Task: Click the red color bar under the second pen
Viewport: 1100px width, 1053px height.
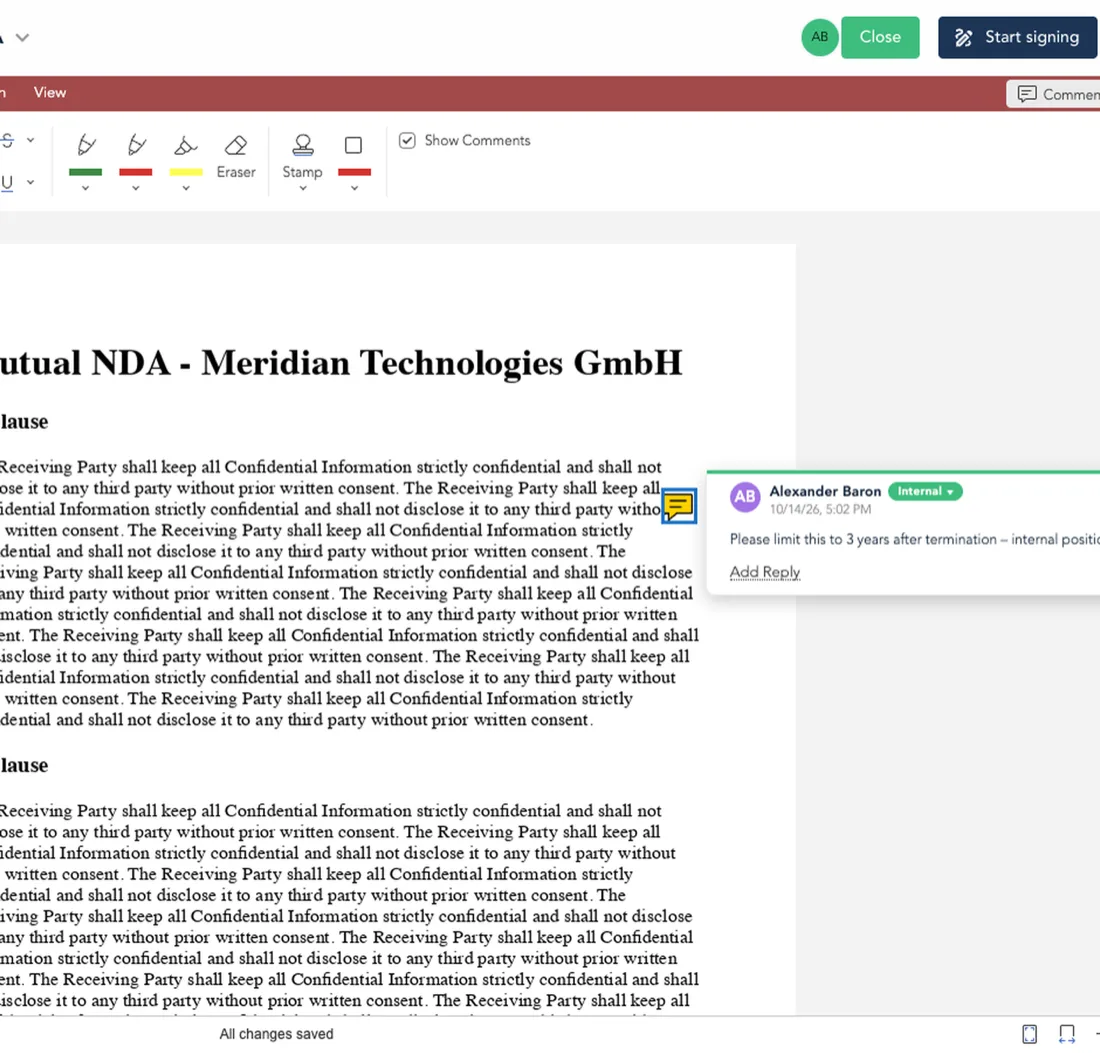Action: pyautogui.click(x=136, y=172)
